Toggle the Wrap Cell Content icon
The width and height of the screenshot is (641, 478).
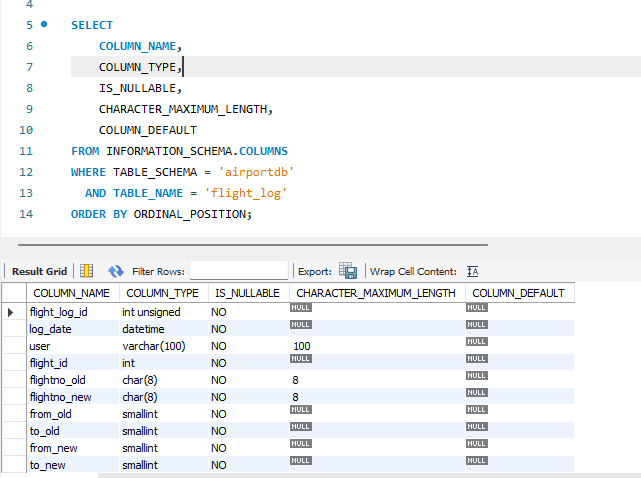coord(473,271)
